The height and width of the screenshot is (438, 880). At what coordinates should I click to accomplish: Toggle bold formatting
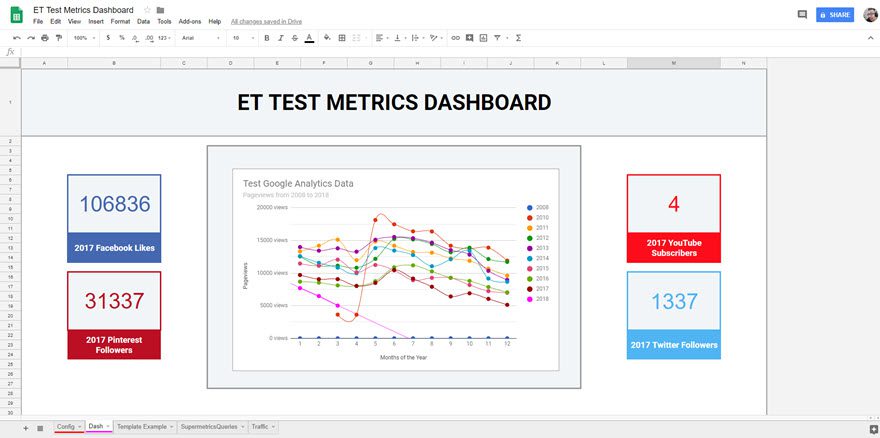[267, 38]
